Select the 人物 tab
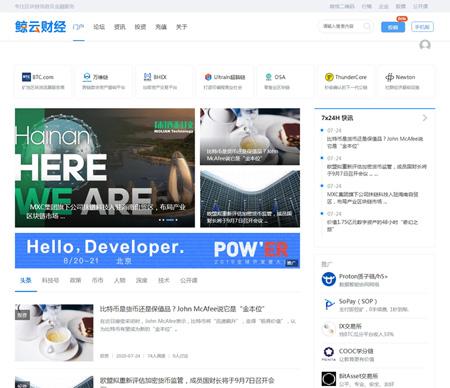 [120, 280]
